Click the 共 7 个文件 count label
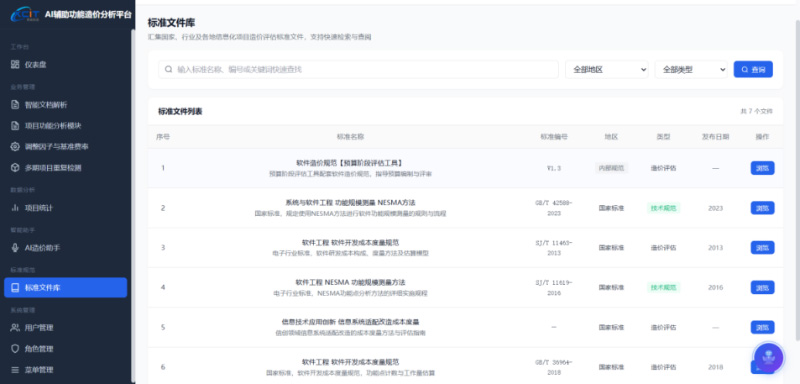The height and width of the screenshot is (384, 800). [x=756, y=111]
